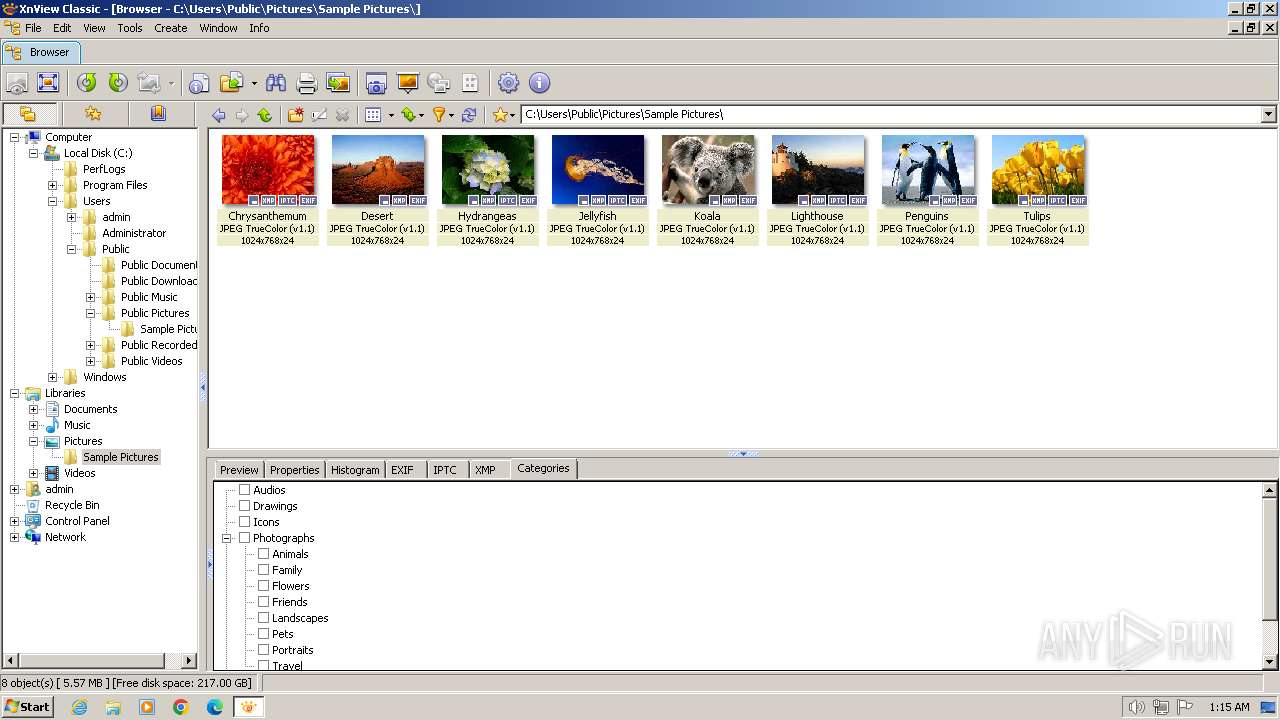Image resolution: width=1280 pixels, height=720 pixels.
Task: Go up one folder level icon
Action: tap(265, 115)
